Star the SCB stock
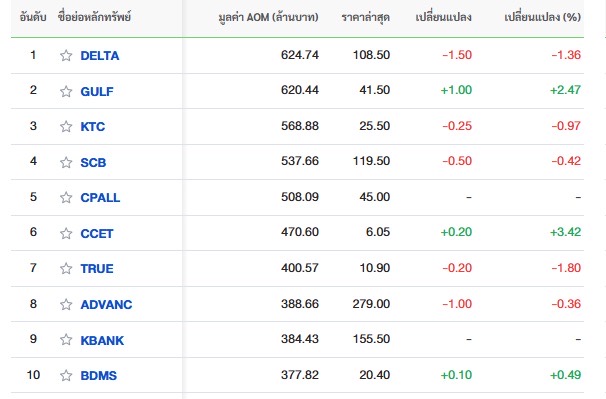 (66, 162)
